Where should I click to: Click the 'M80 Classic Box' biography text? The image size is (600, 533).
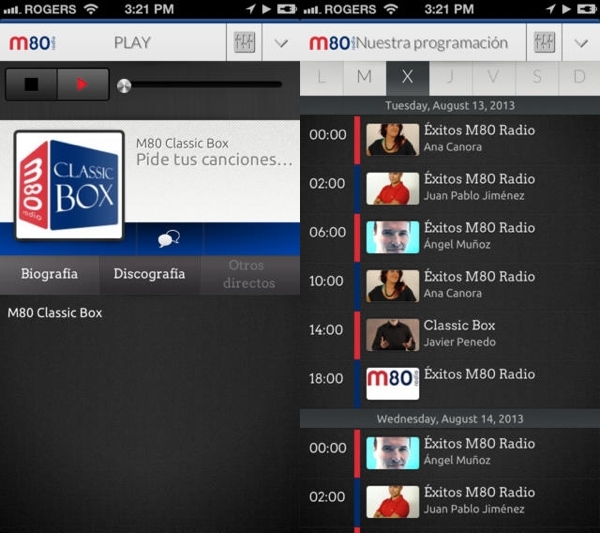(55, 313)
